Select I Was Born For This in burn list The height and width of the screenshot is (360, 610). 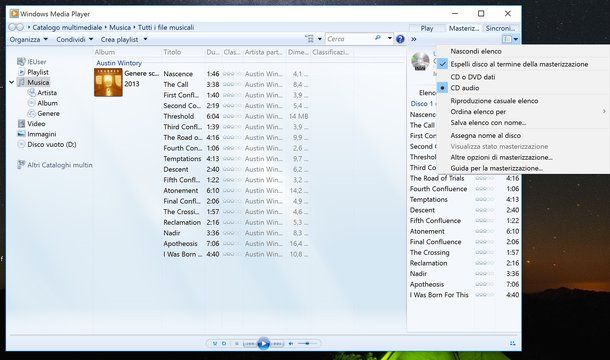tap(439, 295)
